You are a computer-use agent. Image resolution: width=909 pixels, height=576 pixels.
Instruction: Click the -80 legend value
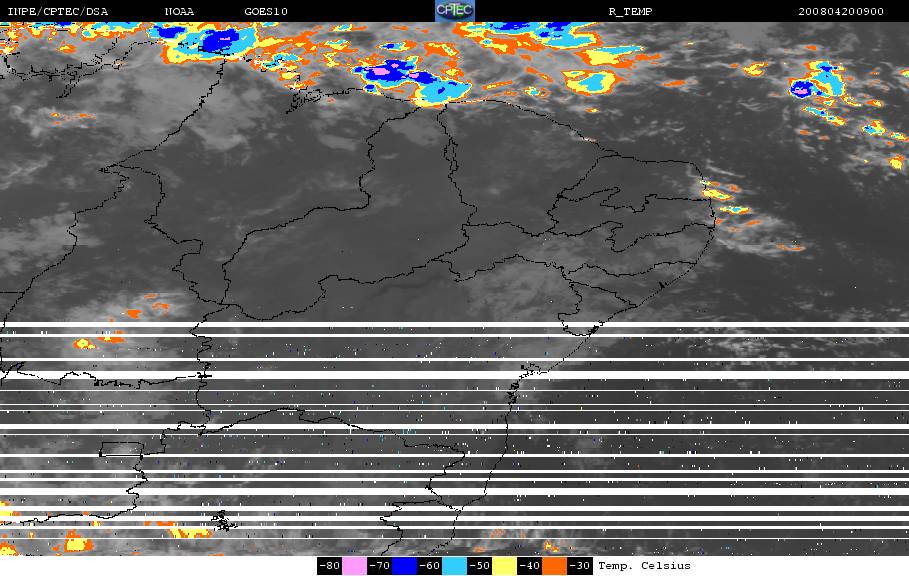[329, 566]
